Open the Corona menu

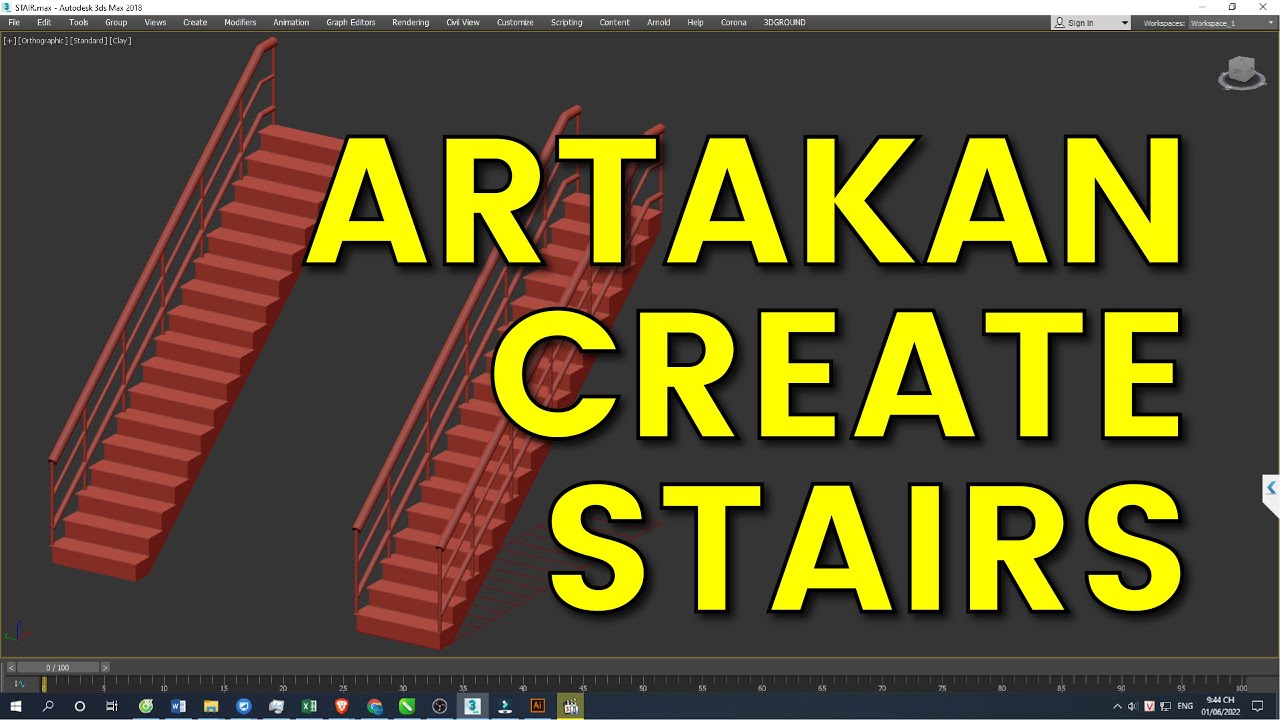(x=733, y=22)
